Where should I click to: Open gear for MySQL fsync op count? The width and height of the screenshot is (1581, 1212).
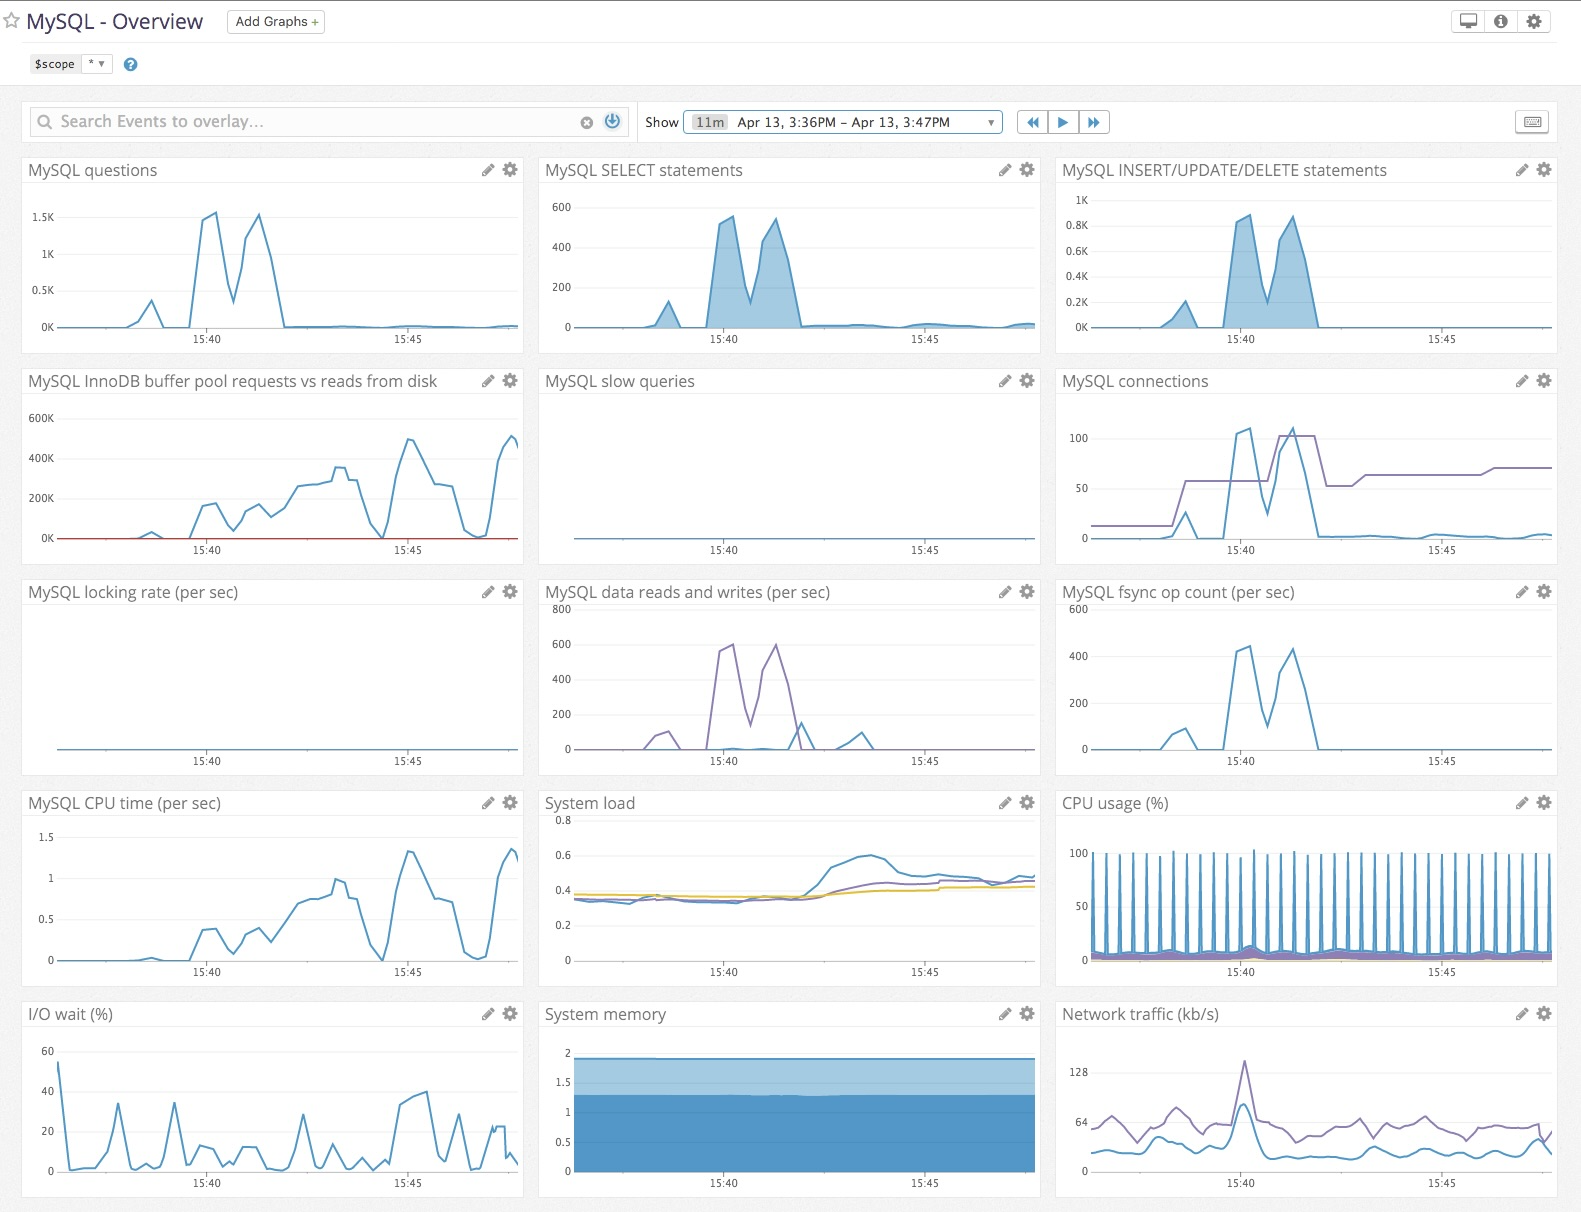pos(1544,592)
